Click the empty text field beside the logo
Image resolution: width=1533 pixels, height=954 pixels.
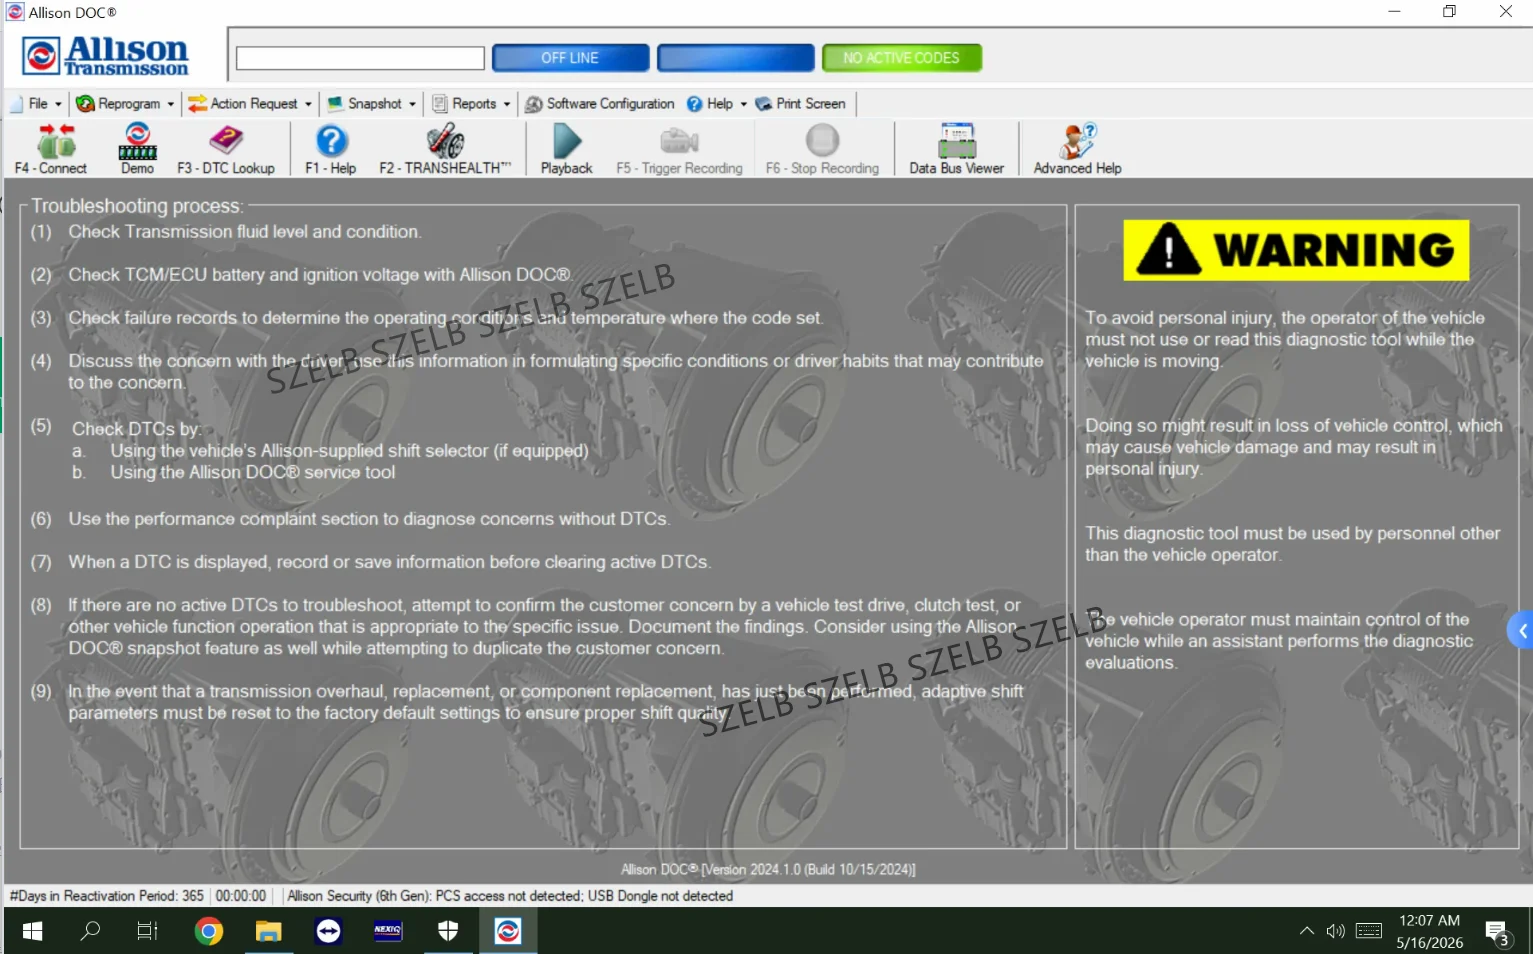coord(360,58)
